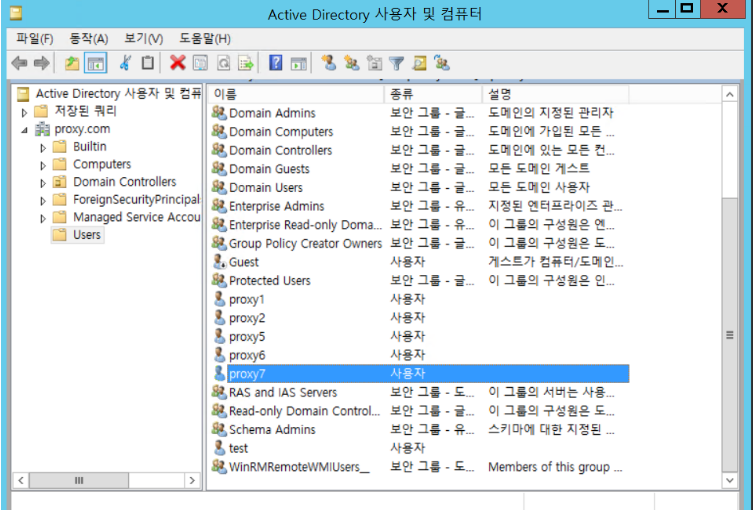This screenshot has height=516, width=753.
Task: Select the proxy6 user row
Action: [x=420, y=355]
